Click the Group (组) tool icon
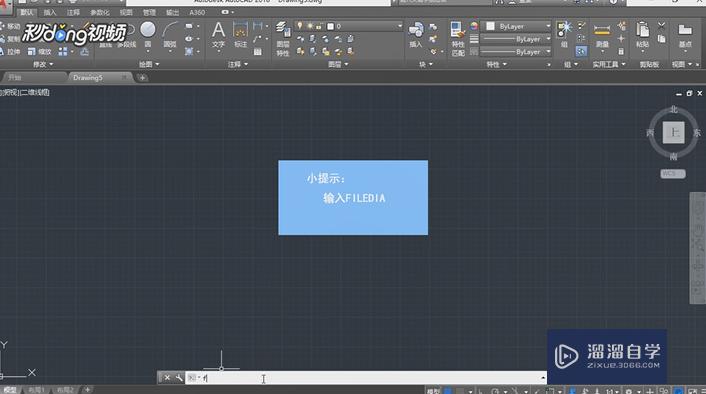 click(564, 29)
